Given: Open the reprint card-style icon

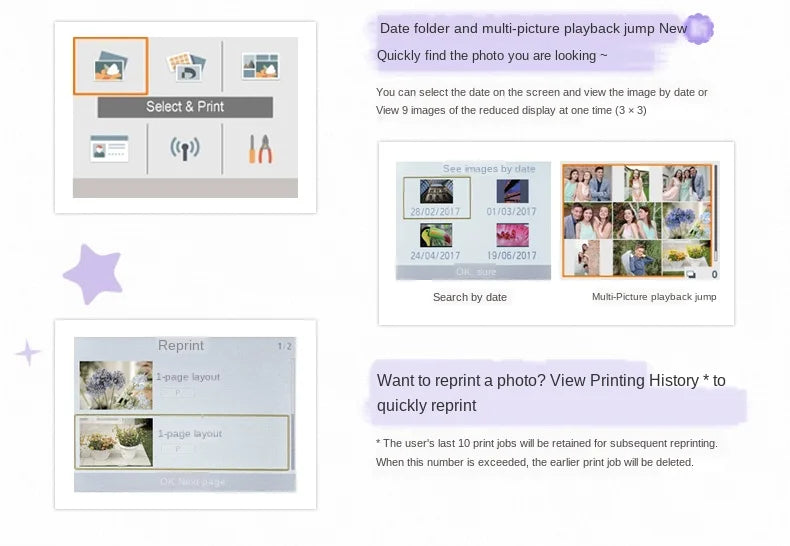Looking at the screenshot, I should [109, 148].
